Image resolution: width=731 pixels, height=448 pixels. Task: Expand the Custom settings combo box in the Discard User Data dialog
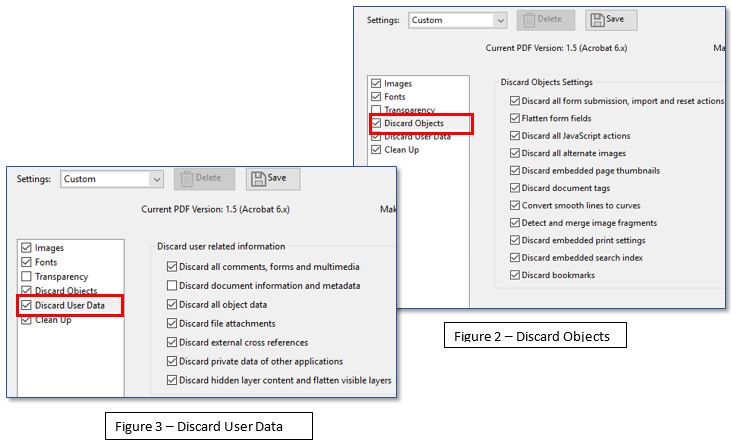coord(156,179)
